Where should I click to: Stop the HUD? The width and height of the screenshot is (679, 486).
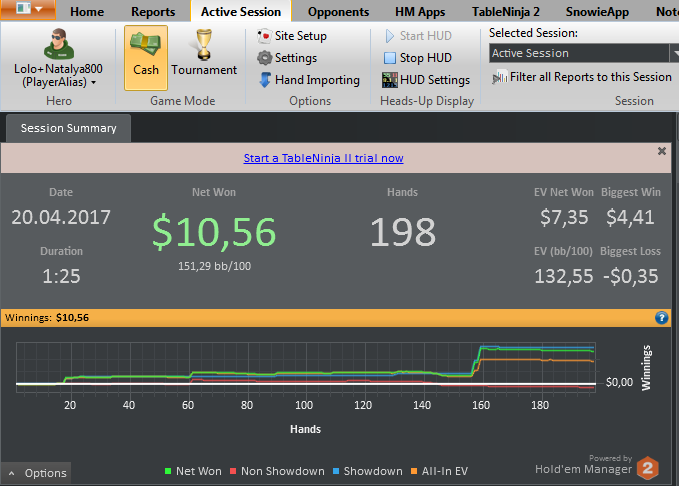point(418,58)
